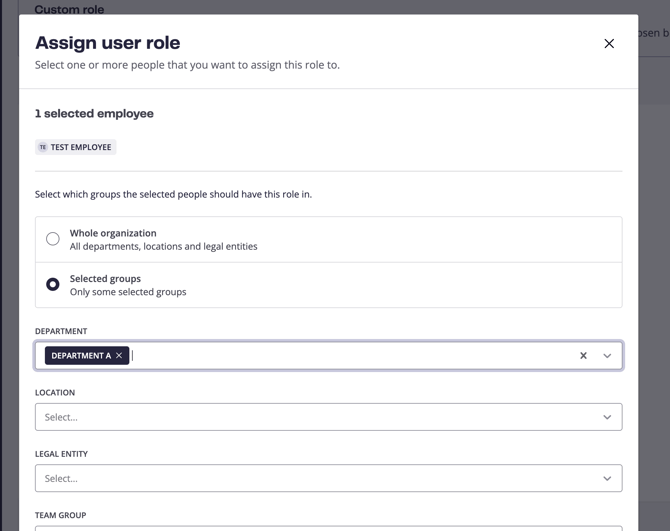Click the Whole organization description text
670x531 pixels.
(163, 246)
